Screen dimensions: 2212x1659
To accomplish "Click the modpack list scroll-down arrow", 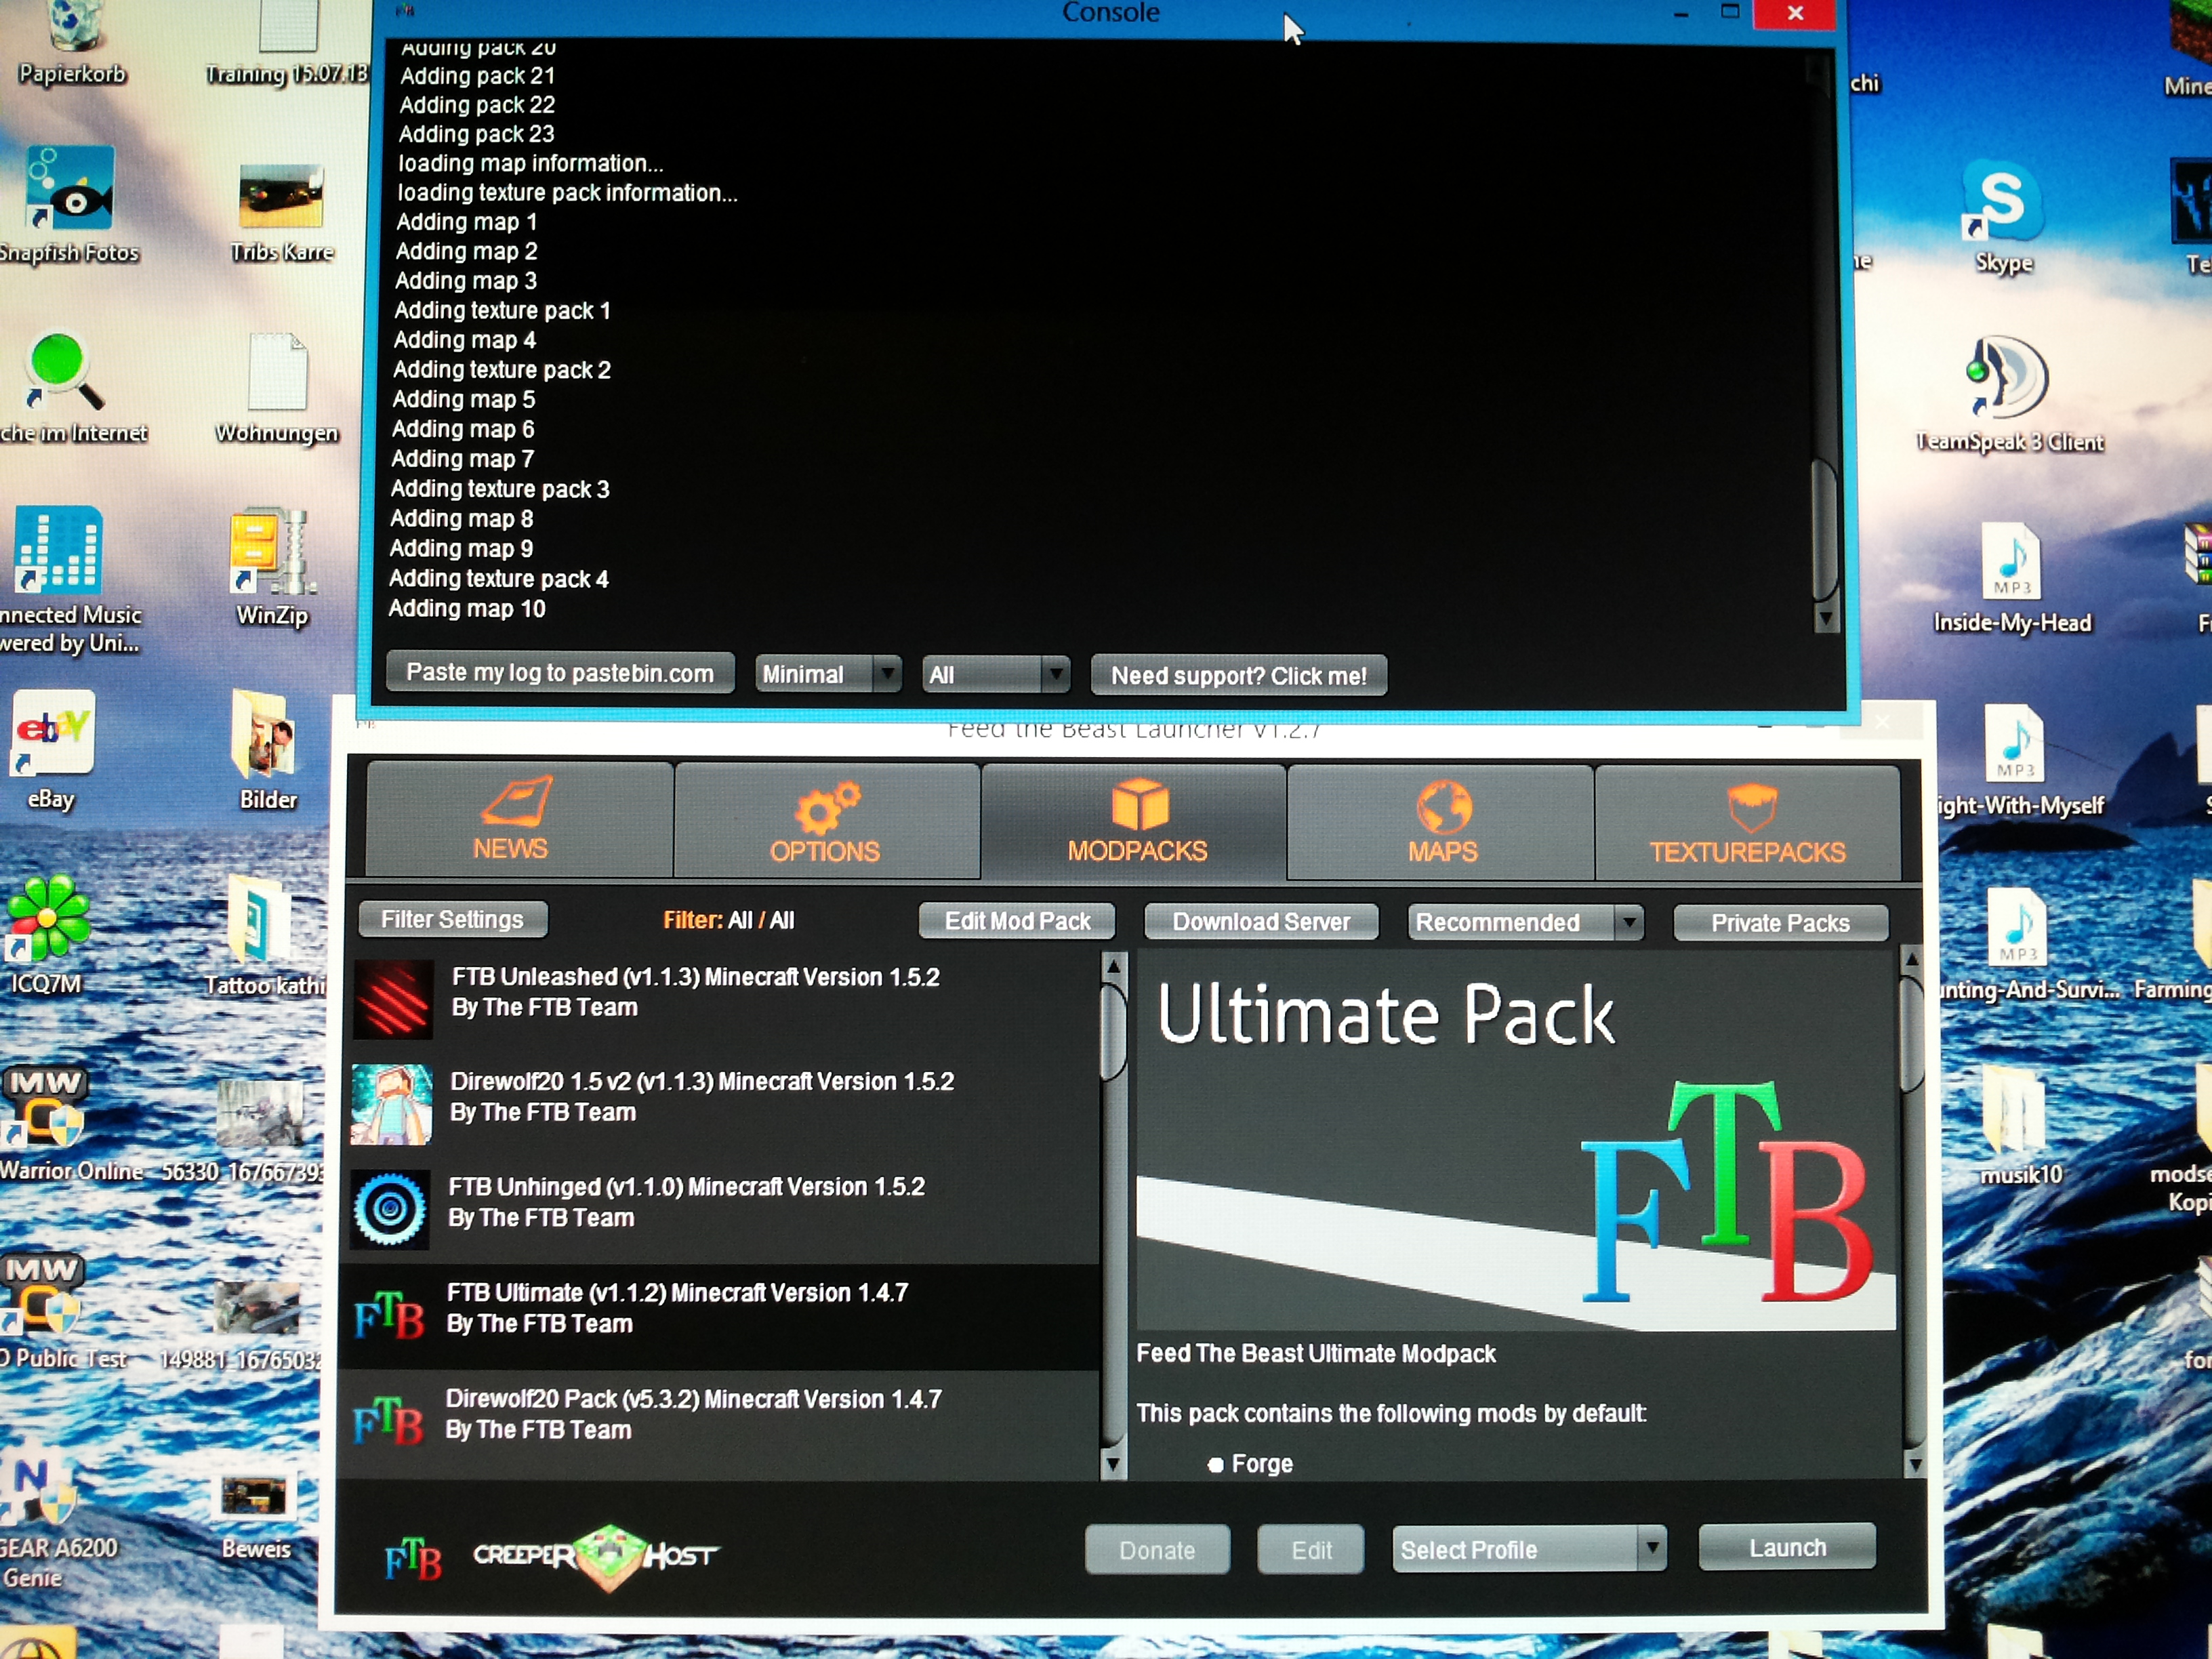I will (x=1113, y=1465).
